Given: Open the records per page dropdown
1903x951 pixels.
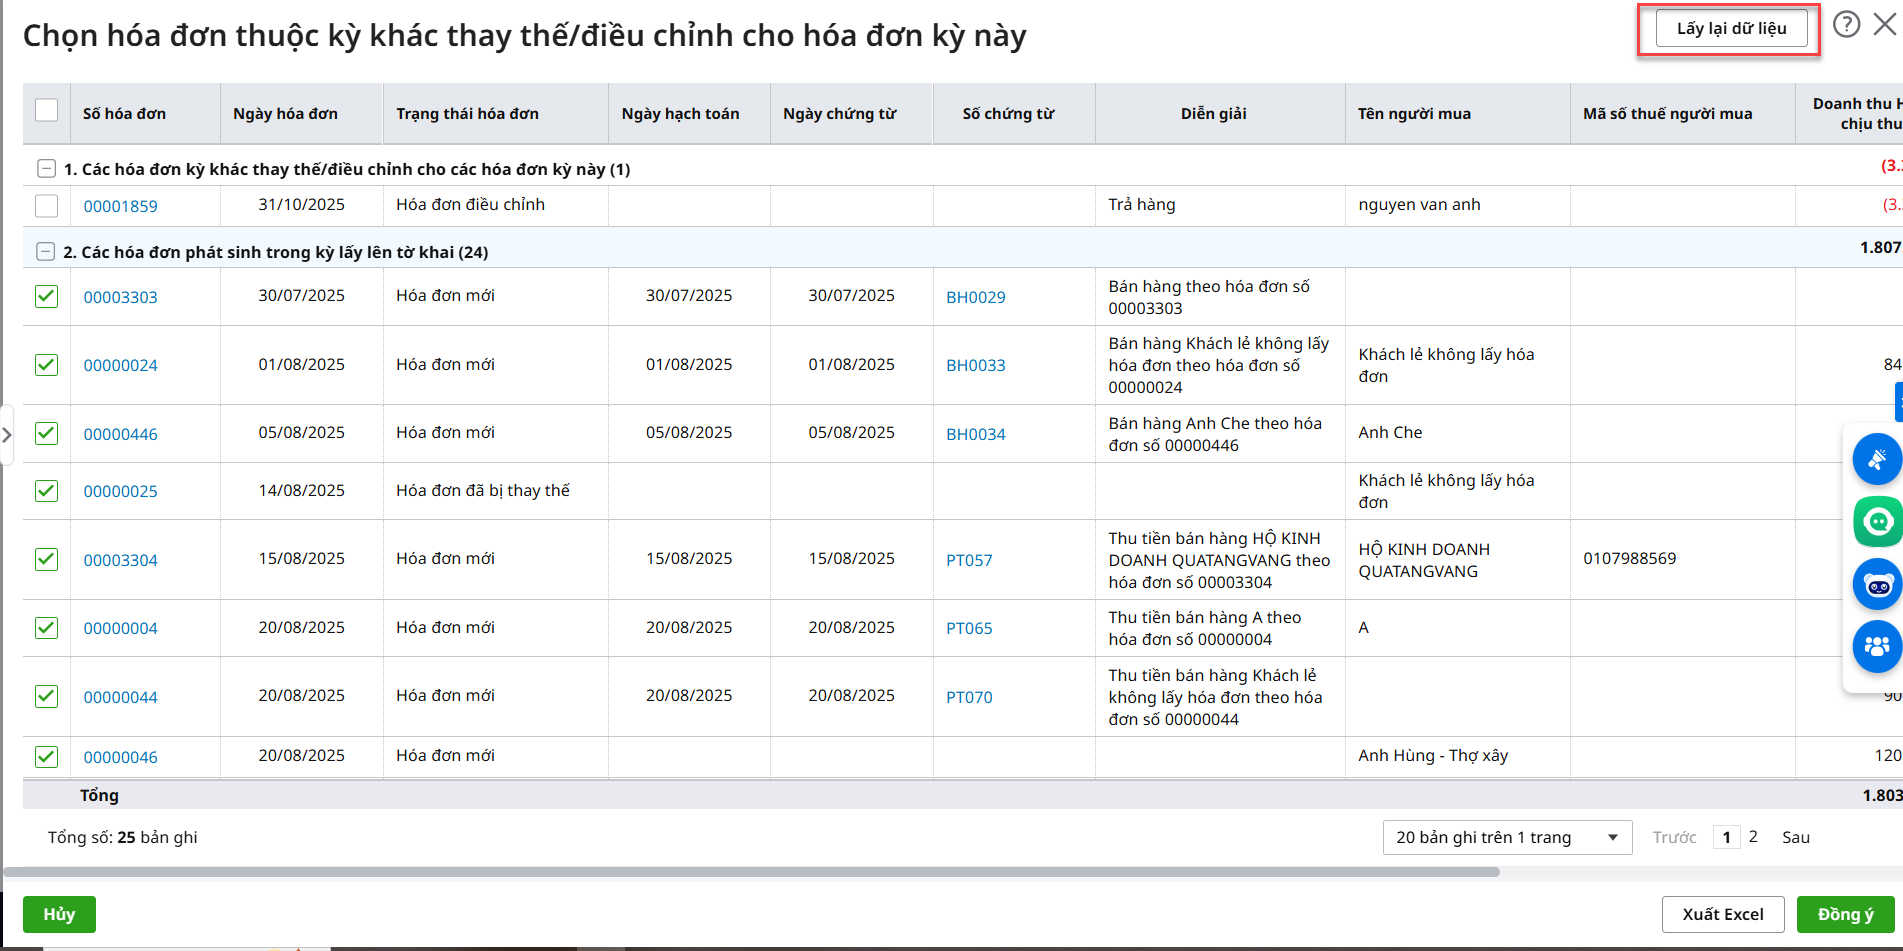Looking at the screenshot, I should click(1506, 837).
